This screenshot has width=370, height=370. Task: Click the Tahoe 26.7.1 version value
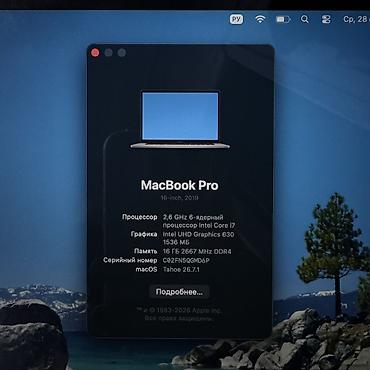tap(181, 269)
